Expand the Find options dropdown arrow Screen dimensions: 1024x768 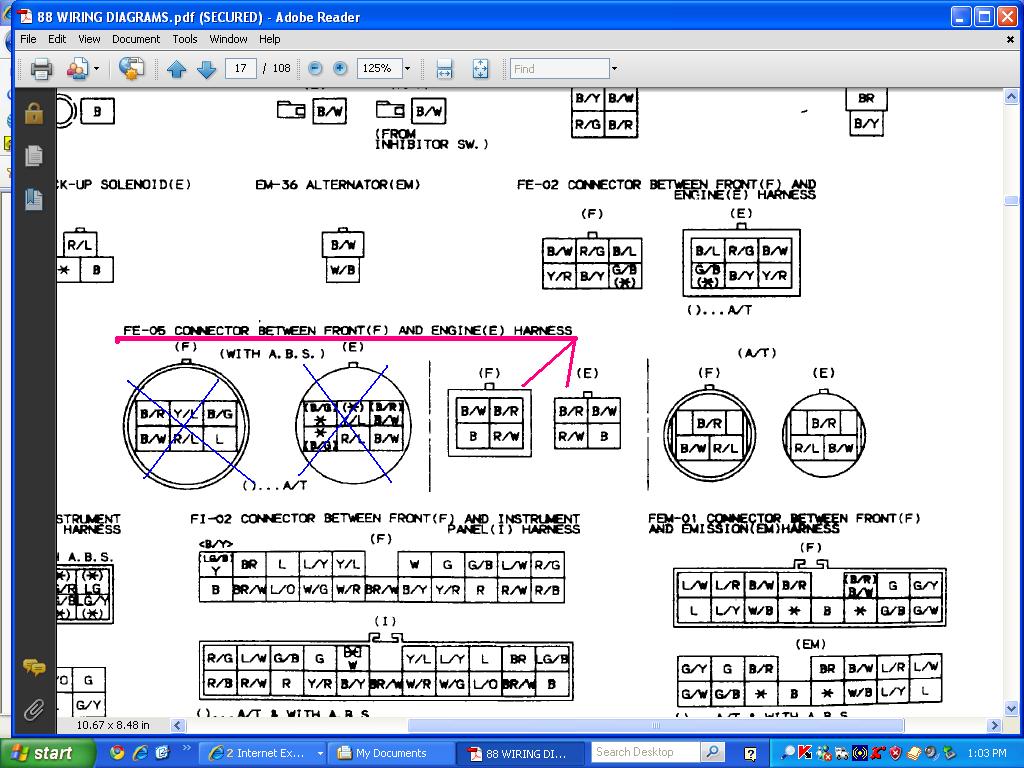pyautogui.click(x=614, y=69)
